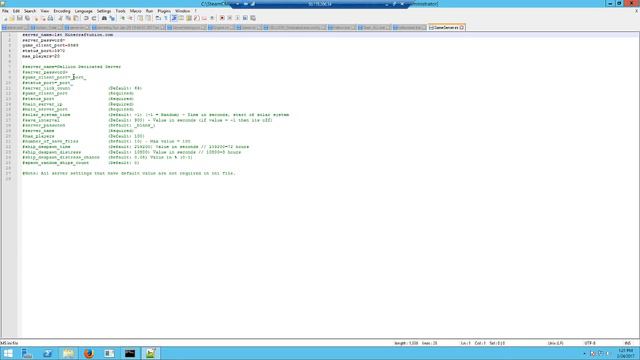Open the Function List panel icon
The image size is (640, 360).
coord(196,18)
